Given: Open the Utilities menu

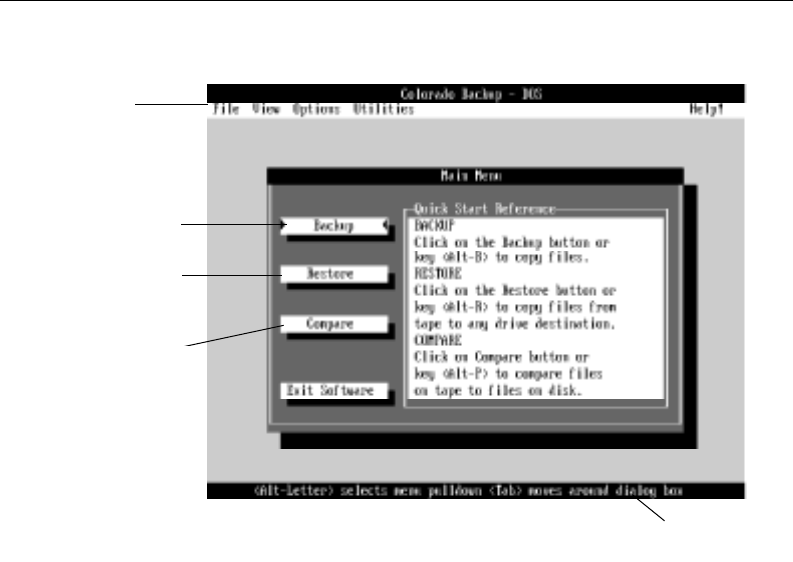Looking at the screenshot, I should (x=383, y=109).
